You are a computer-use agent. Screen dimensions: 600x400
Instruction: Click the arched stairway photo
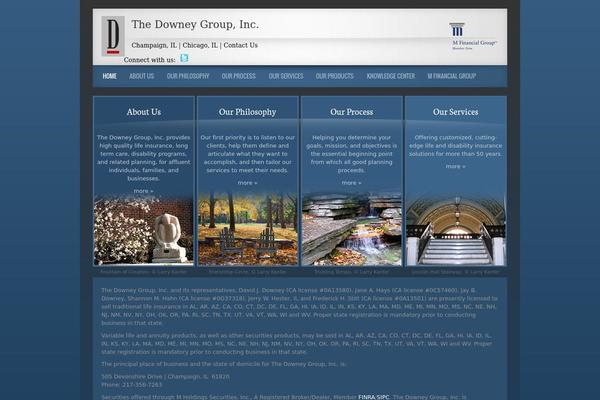pyautogui.click(x=456, y=231)
